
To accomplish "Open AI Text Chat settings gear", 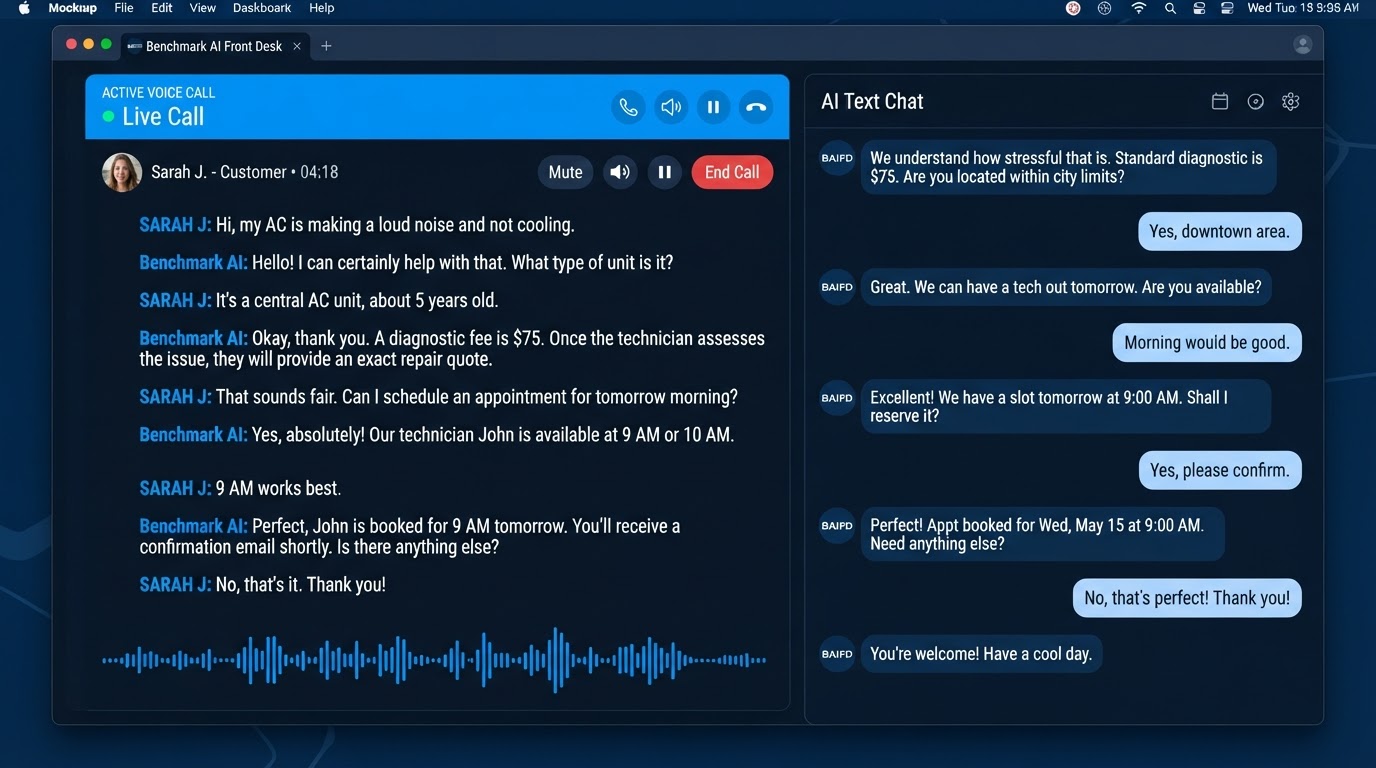I will click(1291, 101).
